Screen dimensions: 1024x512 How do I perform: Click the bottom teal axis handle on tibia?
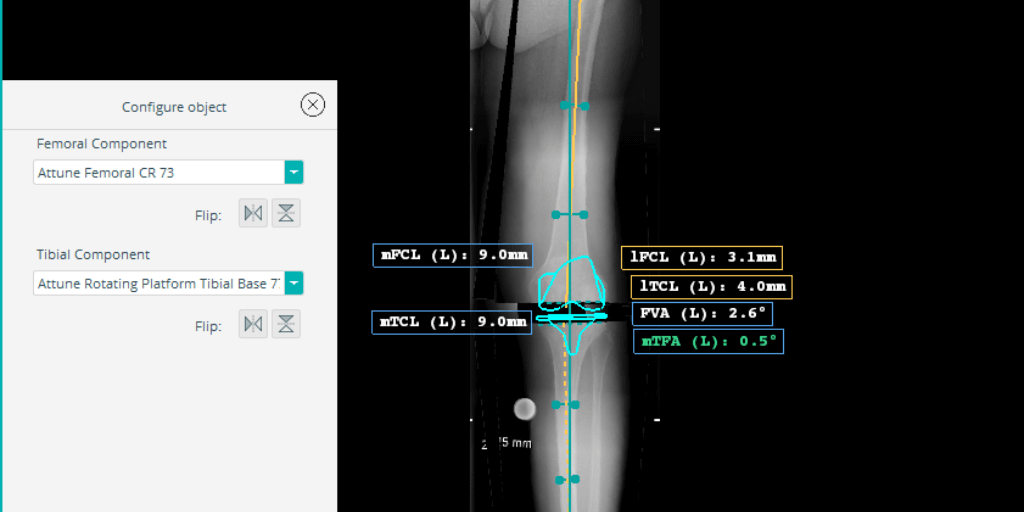point(572,479)
